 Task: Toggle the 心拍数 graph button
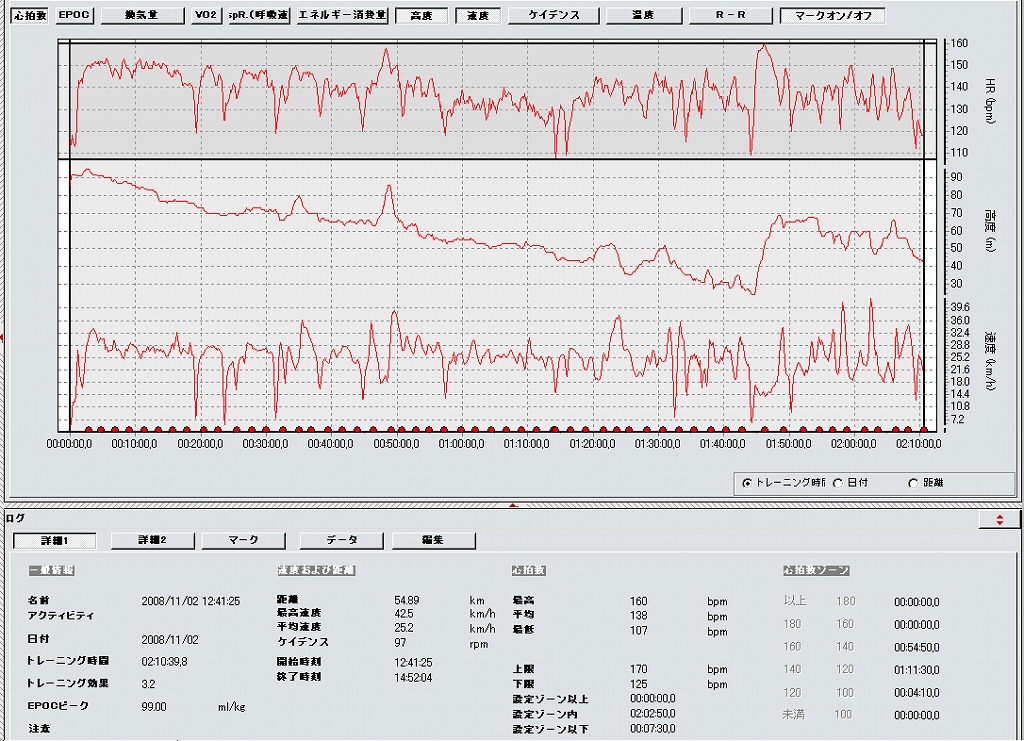[x=30, y=15]
